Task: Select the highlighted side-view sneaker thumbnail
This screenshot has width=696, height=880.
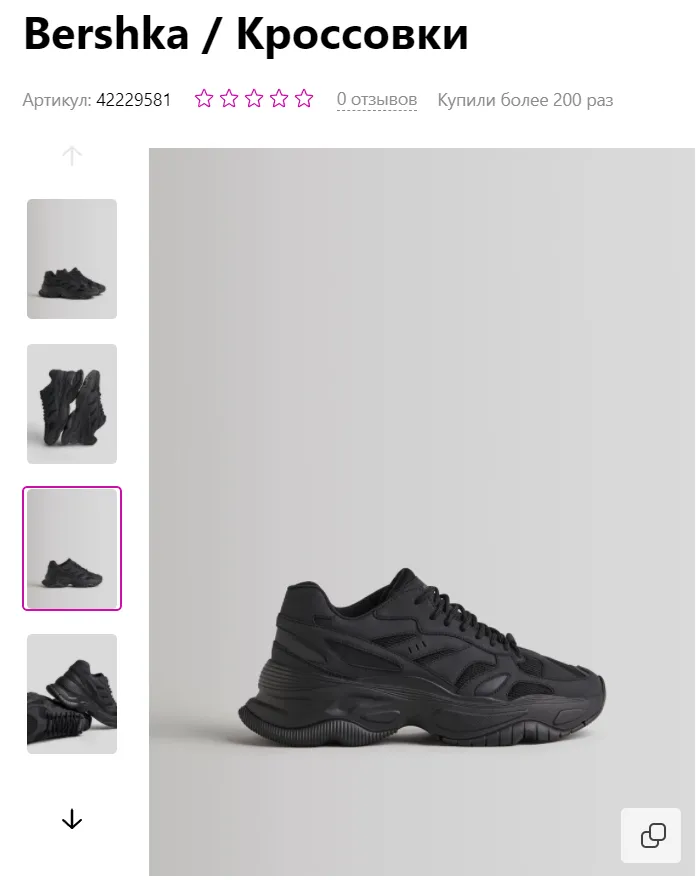Action: click(72, 548)
